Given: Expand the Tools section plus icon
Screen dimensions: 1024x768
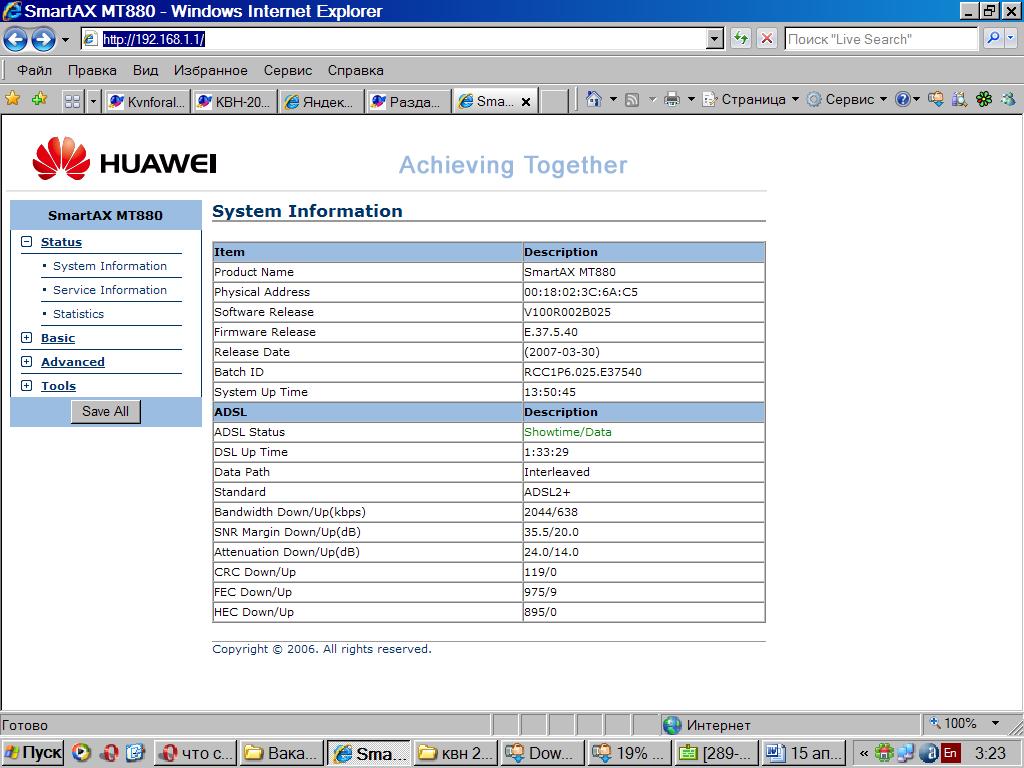Looking at the screenshot, I should [x=26, y=386].
